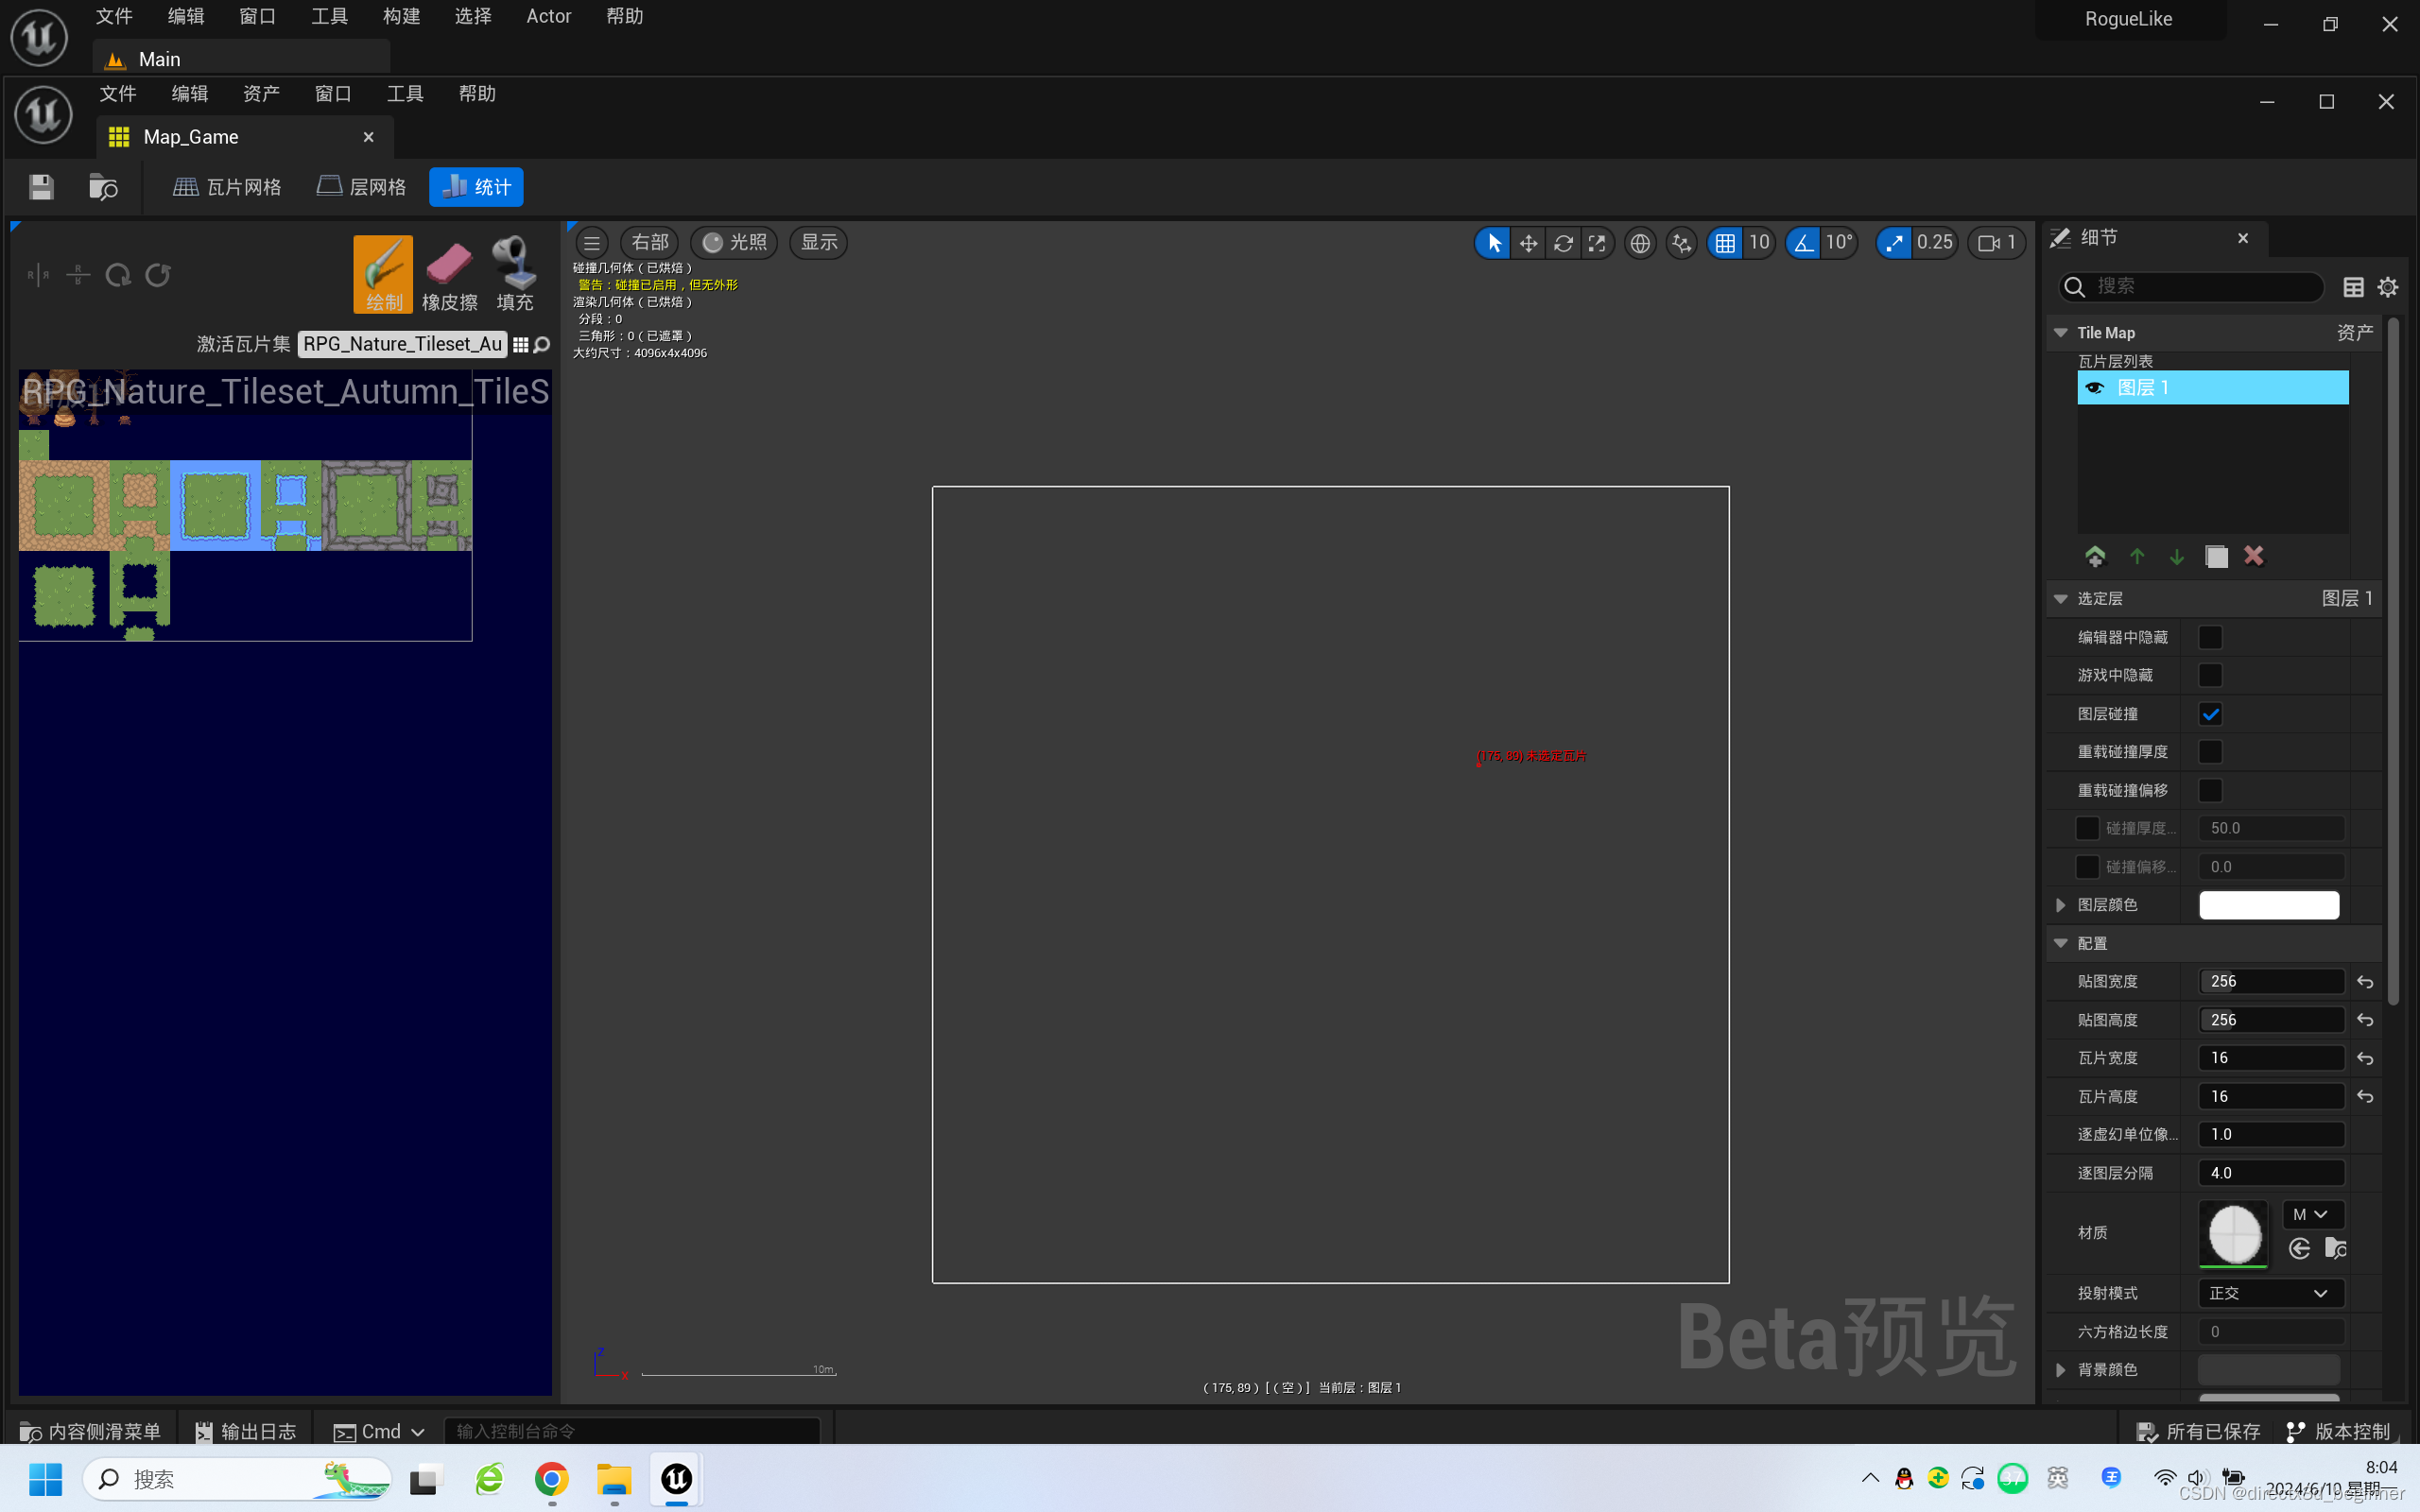
Task: Toggle 编辑器中隐藏 visibility checkbox
Action: coord(2209,636)
